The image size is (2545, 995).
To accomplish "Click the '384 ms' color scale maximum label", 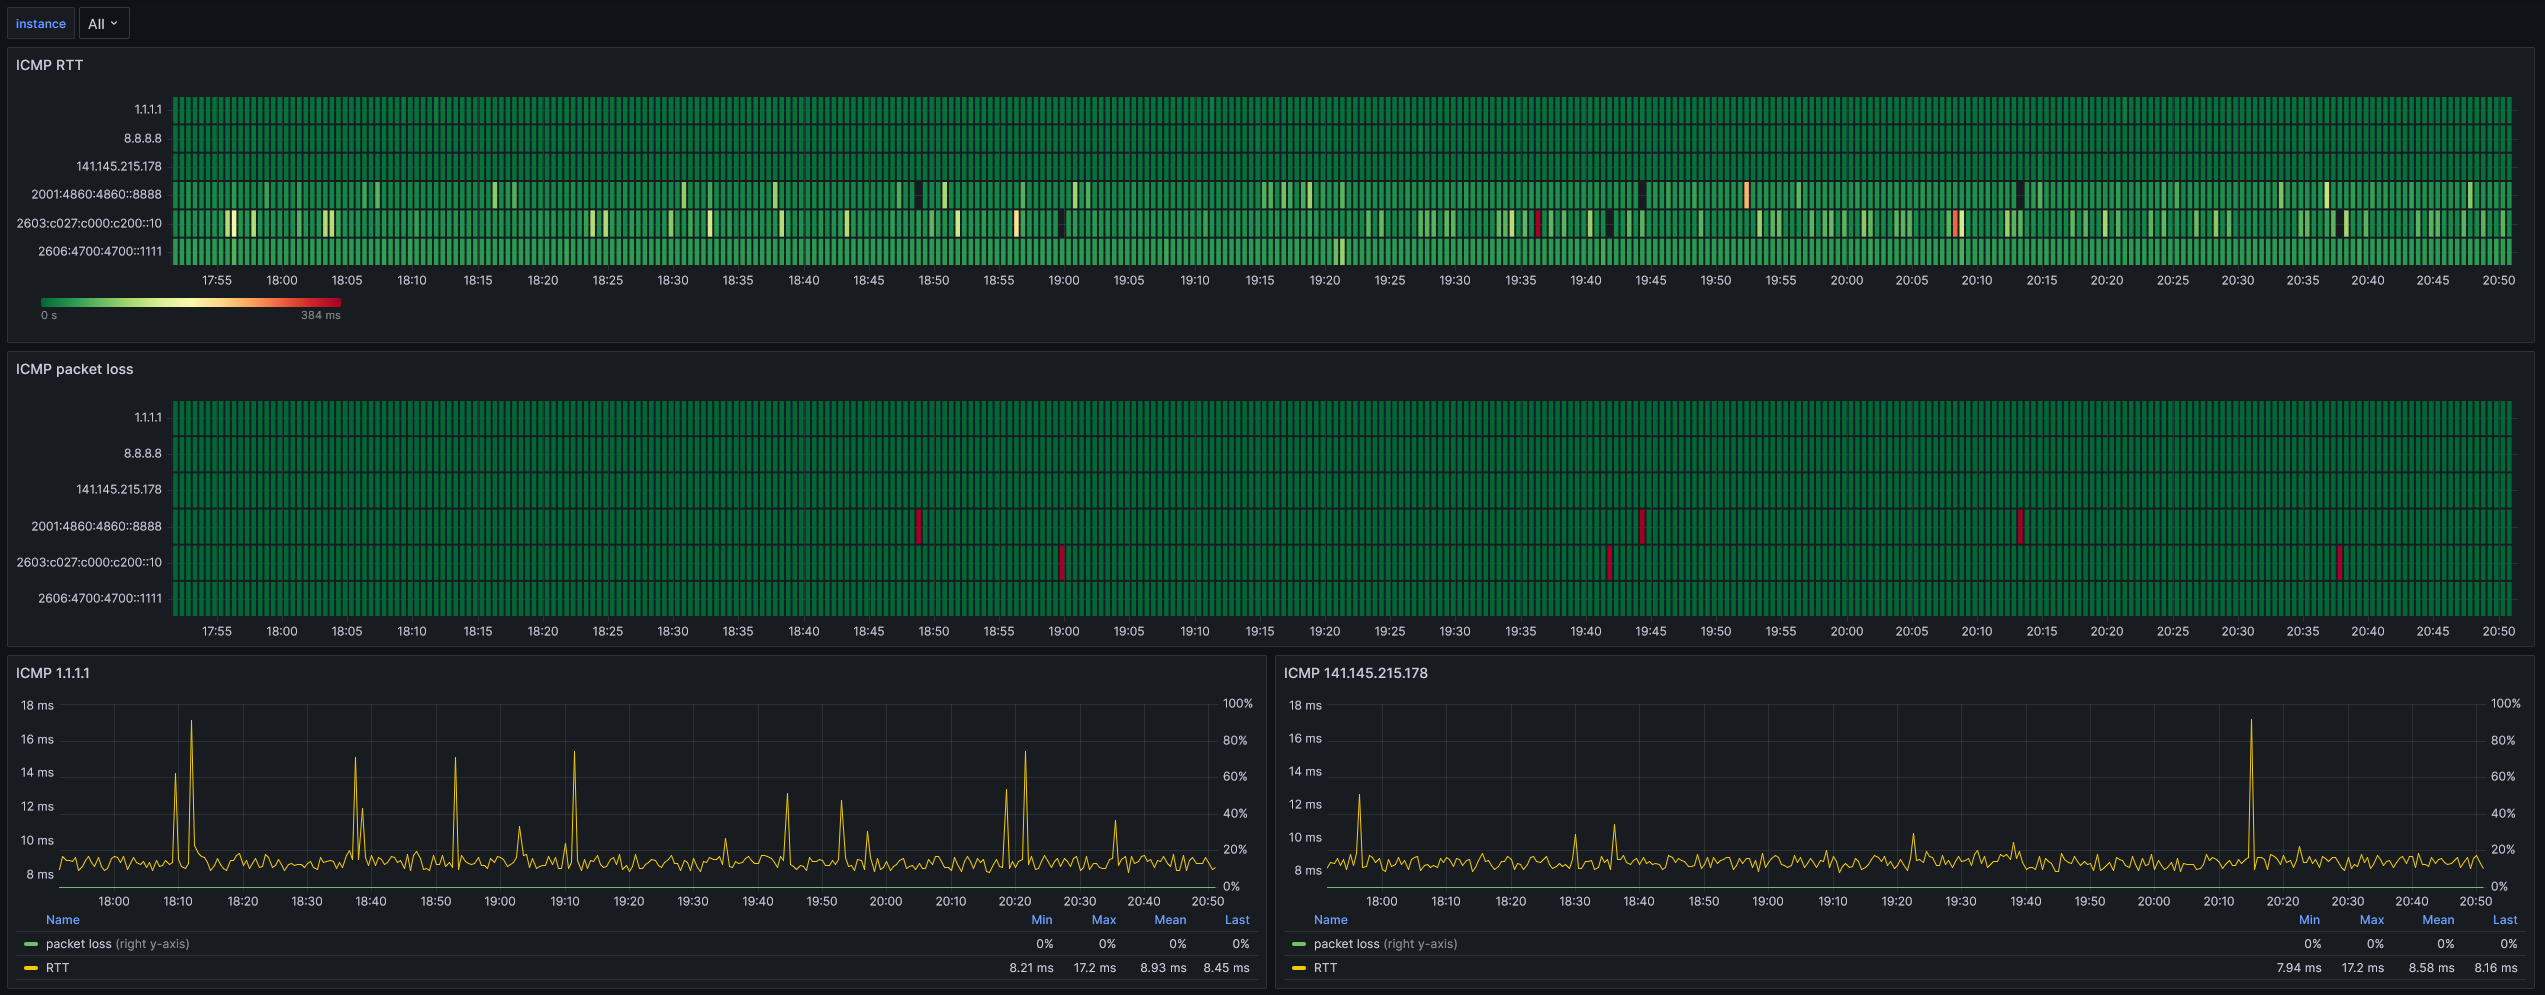I will [x=320, y=316].
